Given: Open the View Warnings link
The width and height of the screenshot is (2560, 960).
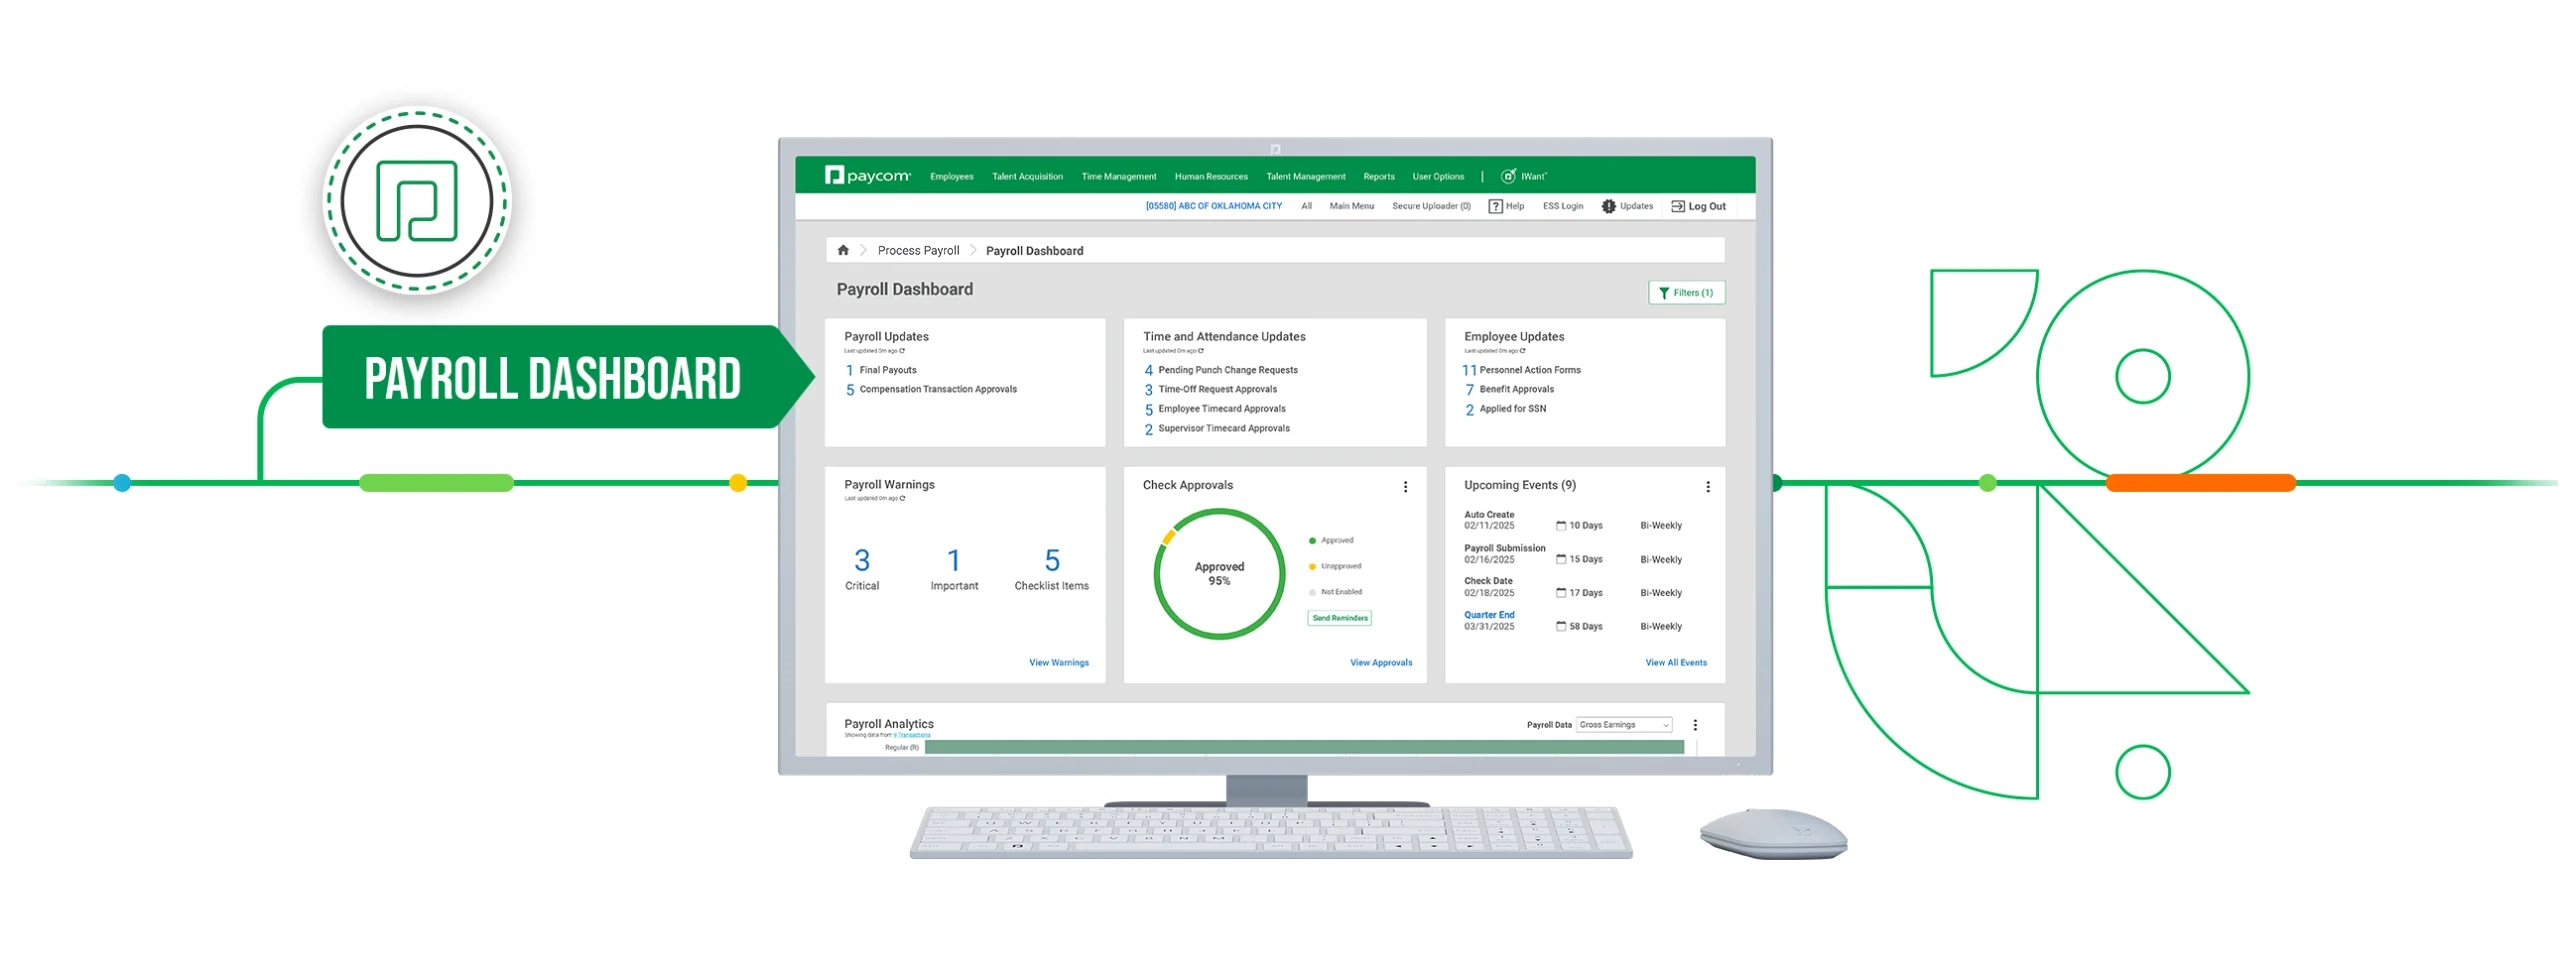Looking at the screenshot, I should click(x=1058, y=663).
